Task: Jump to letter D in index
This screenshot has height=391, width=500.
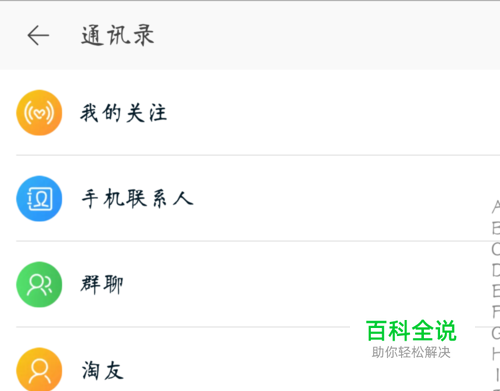Action: (x=496, y=270)
